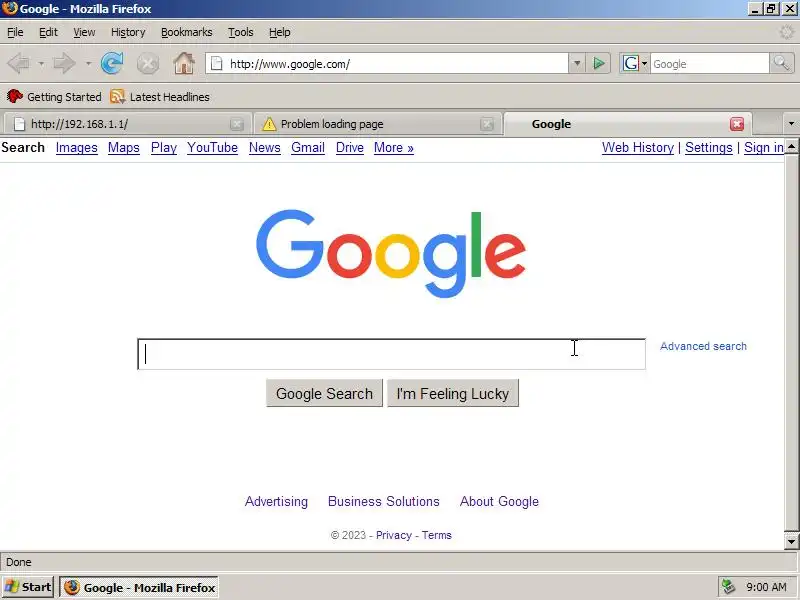Open the News link
This screenshot has width=800, height=600.
(265, 147)
